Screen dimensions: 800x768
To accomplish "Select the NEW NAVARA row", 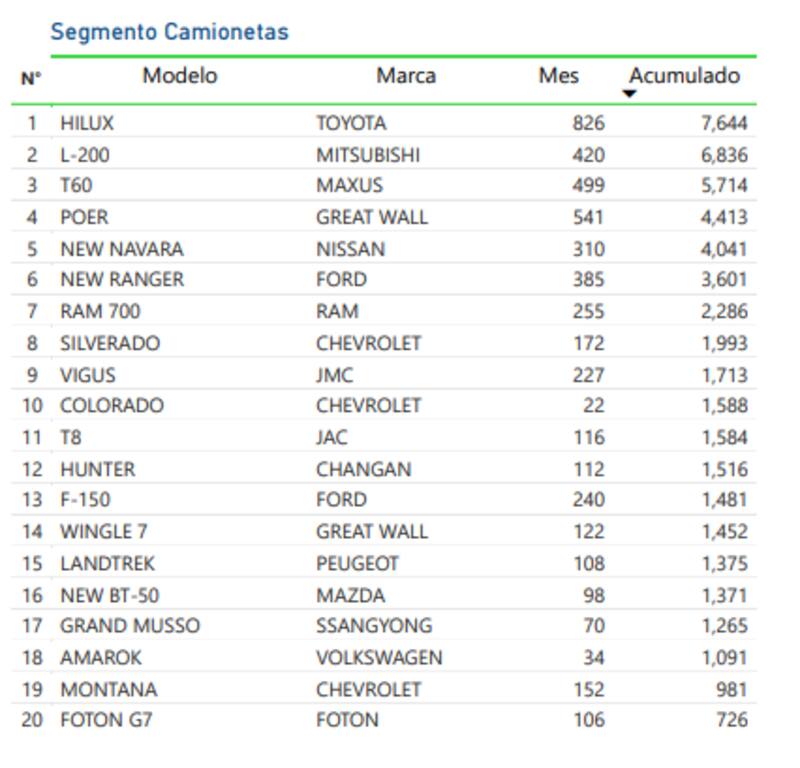I will (x=122, y=249).
